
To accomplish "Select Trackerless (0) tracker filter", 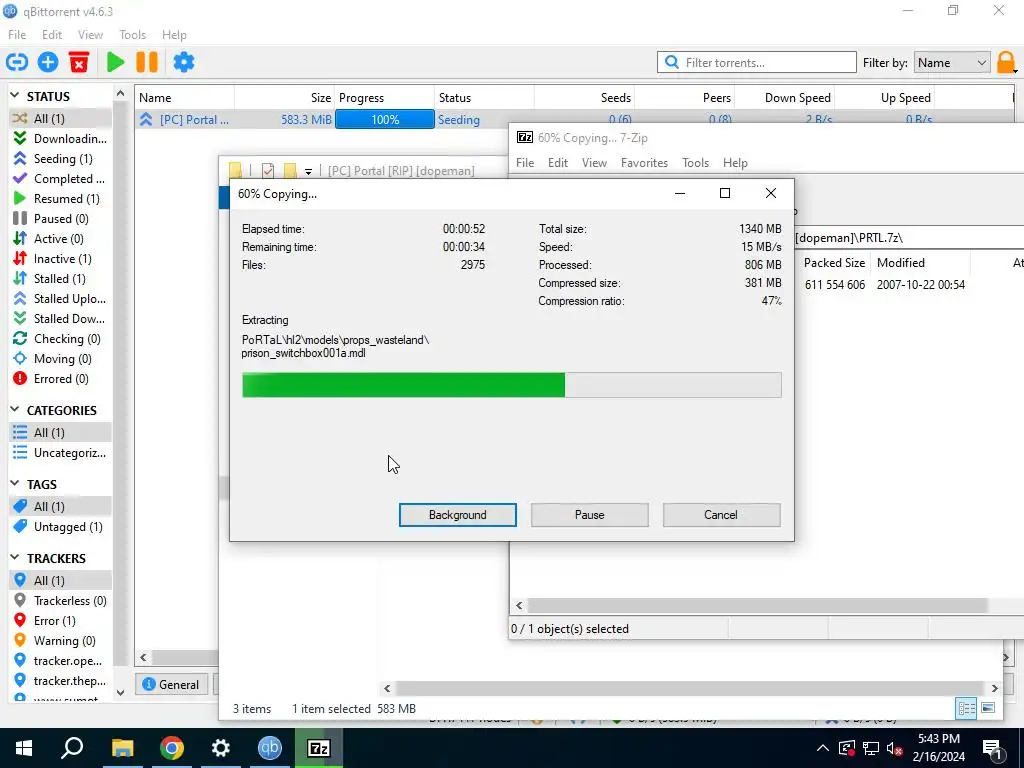I will tap(60, 601).
